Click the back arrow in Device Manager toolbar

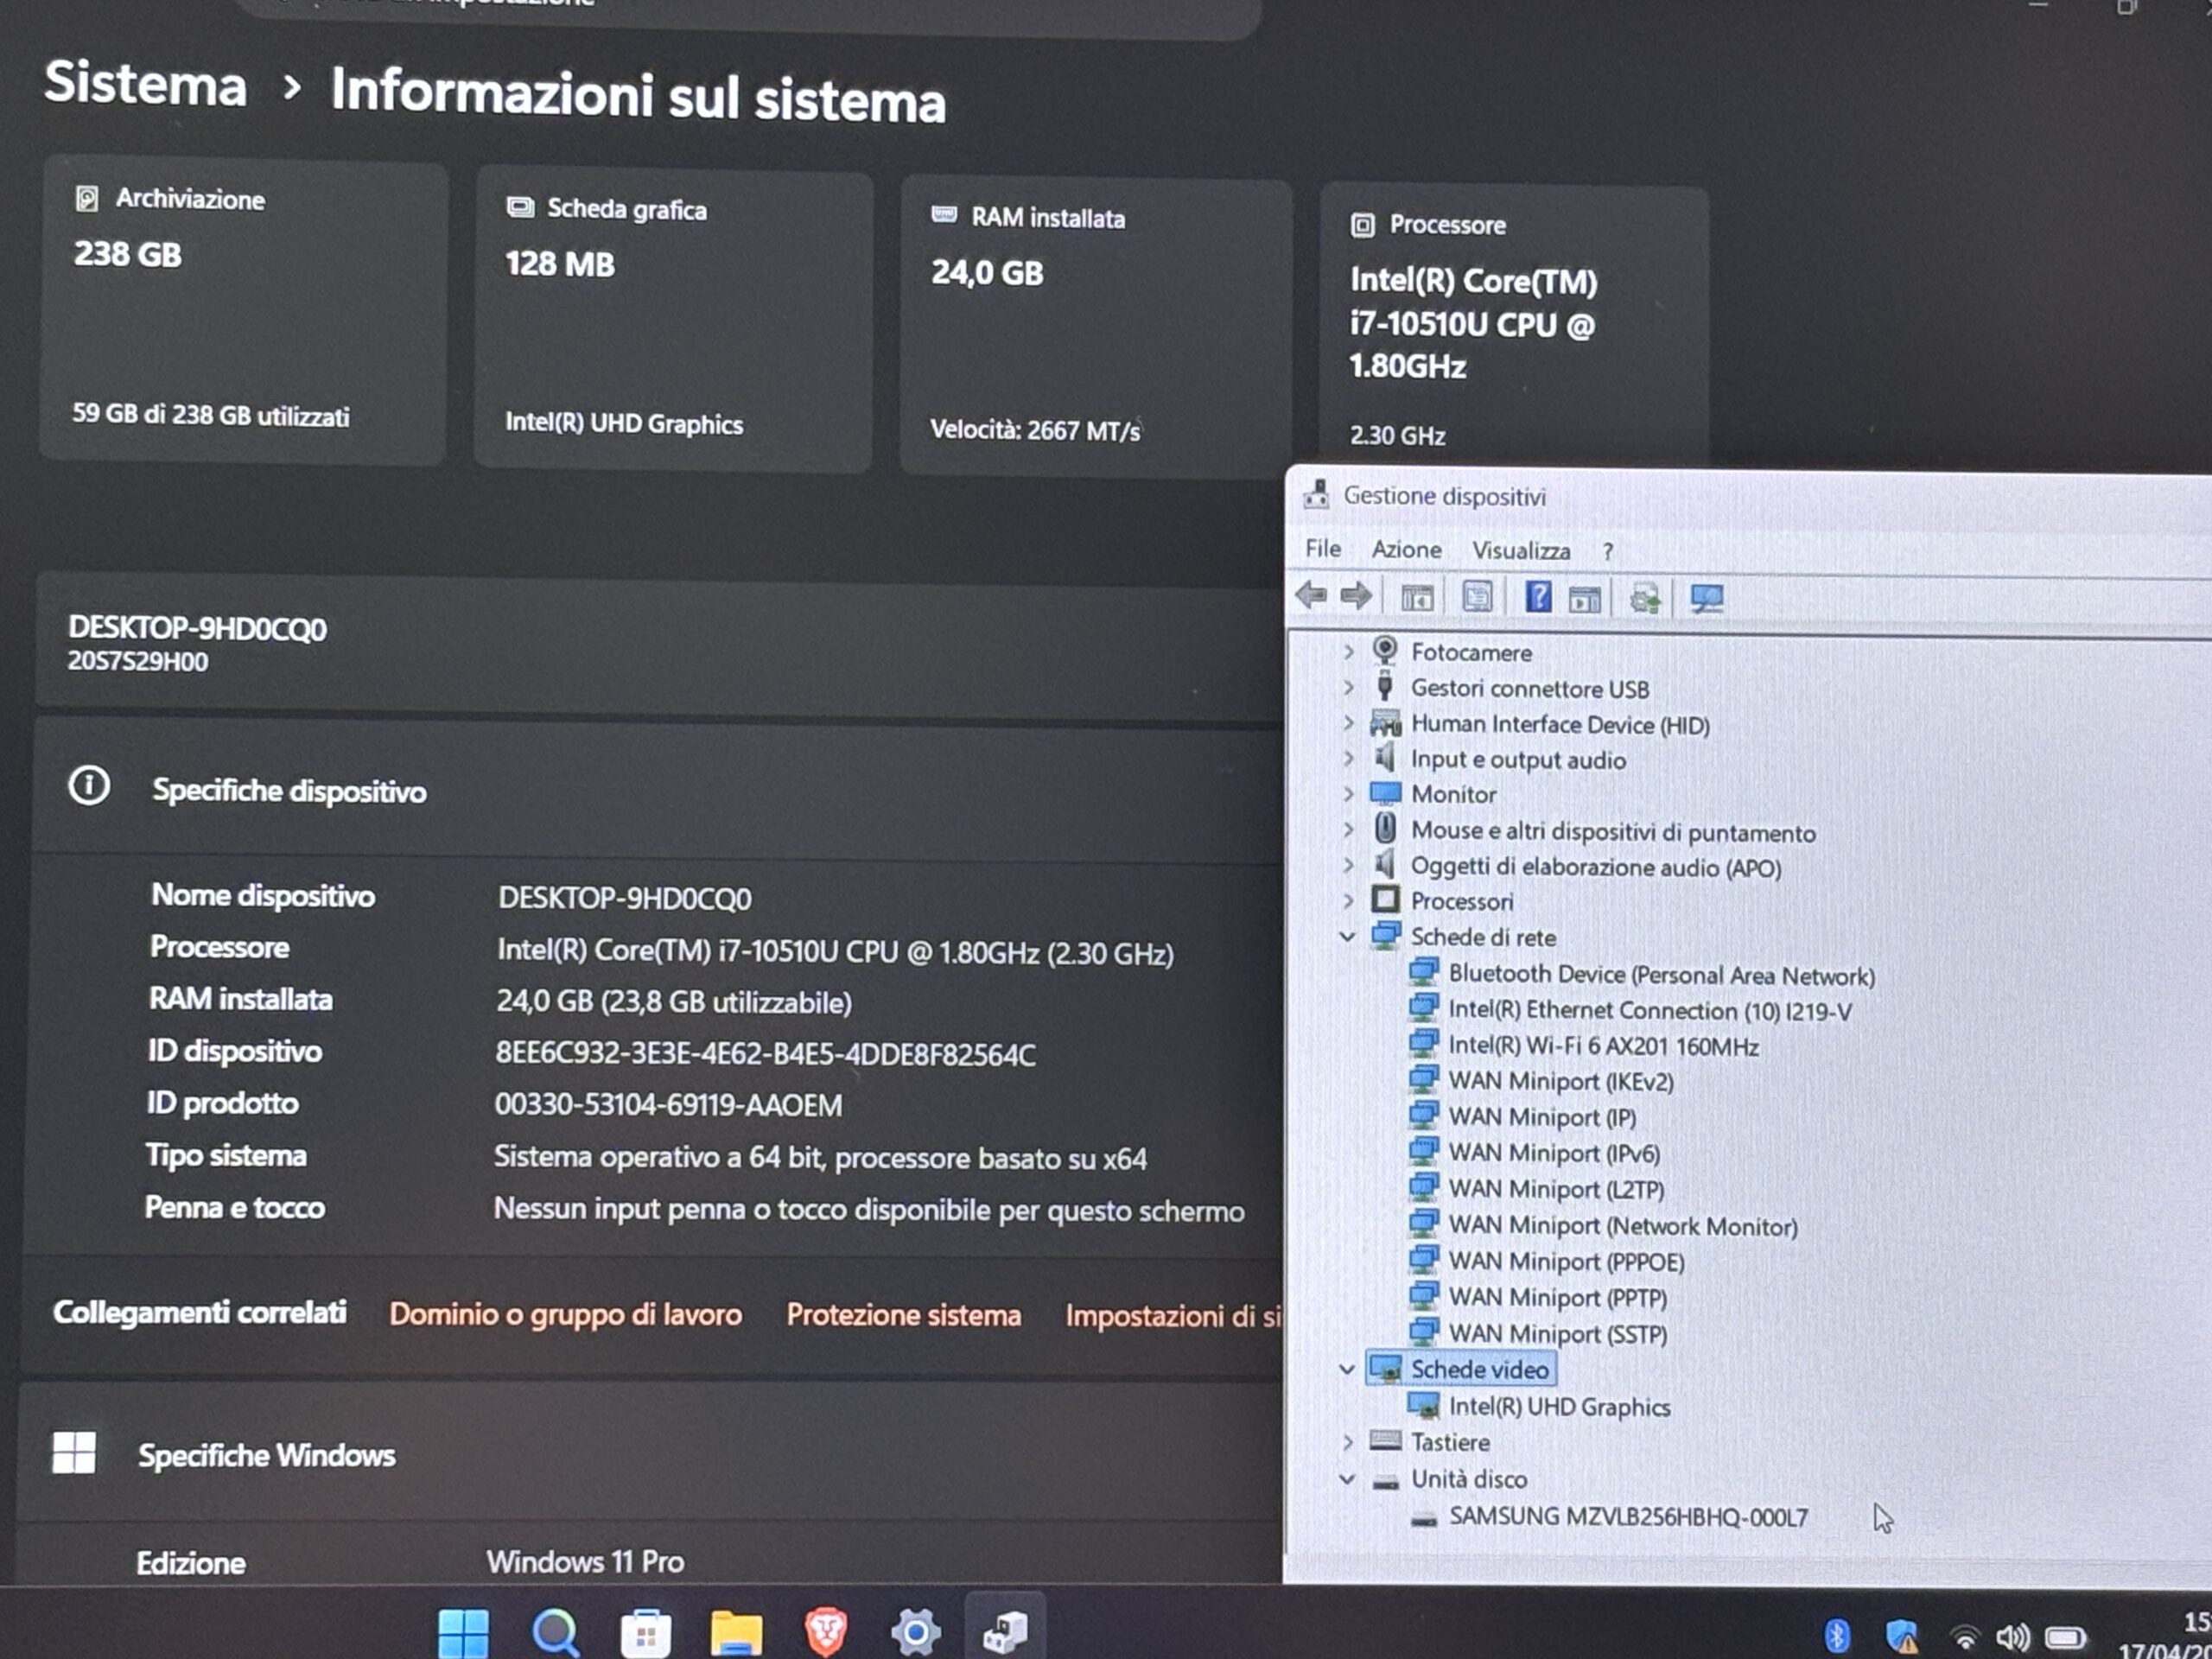(1311, 596)
